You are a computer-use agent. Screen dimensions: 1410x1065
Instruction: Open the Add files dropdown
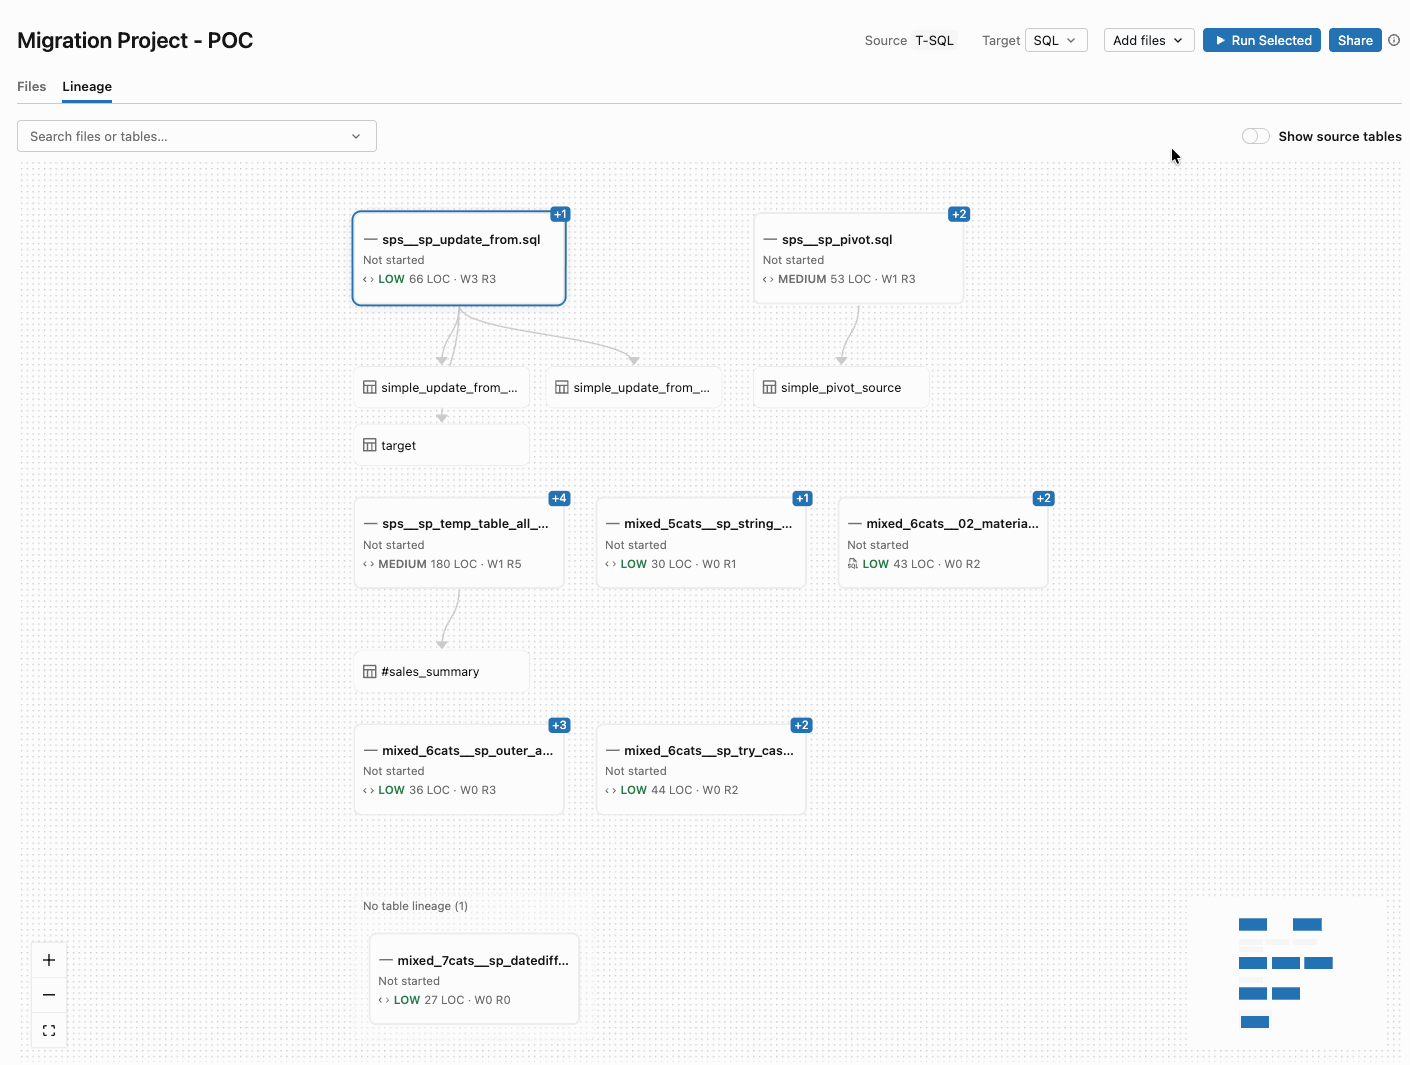(x=1149, y=40)
